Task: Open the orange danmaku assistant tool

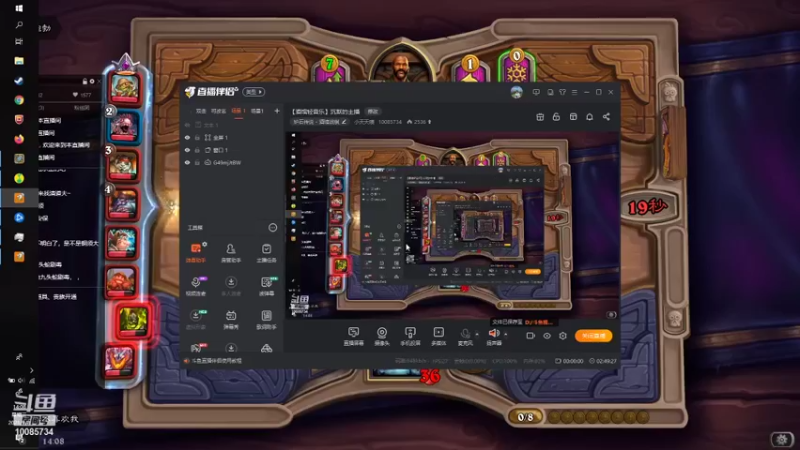Action: point(195,253)
